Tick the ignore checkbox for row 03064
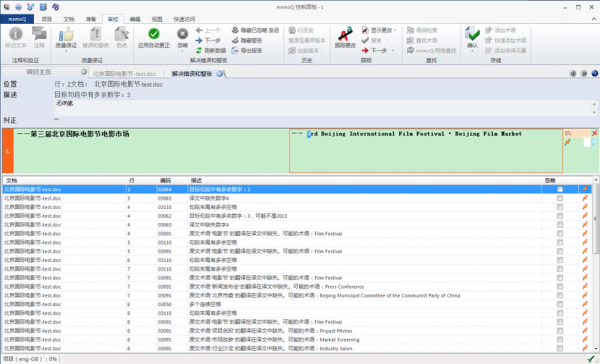The width and height of the screenshot is (600, 364). 560,189
